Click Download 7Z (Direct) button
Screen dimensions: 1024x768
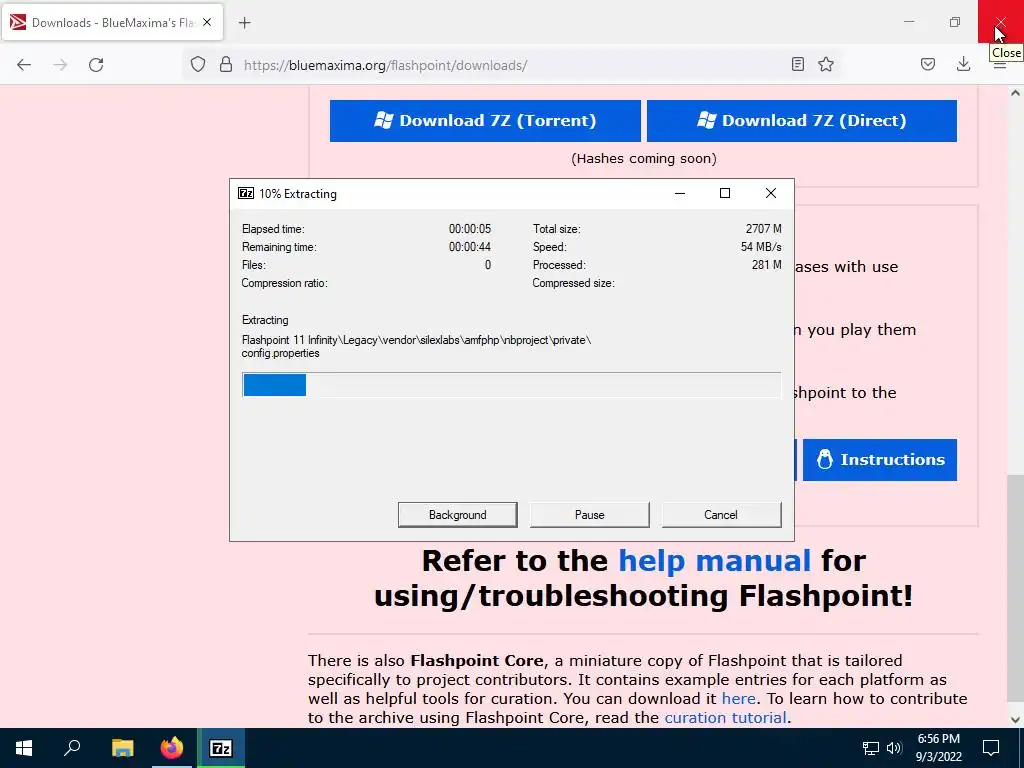[802, 121]
